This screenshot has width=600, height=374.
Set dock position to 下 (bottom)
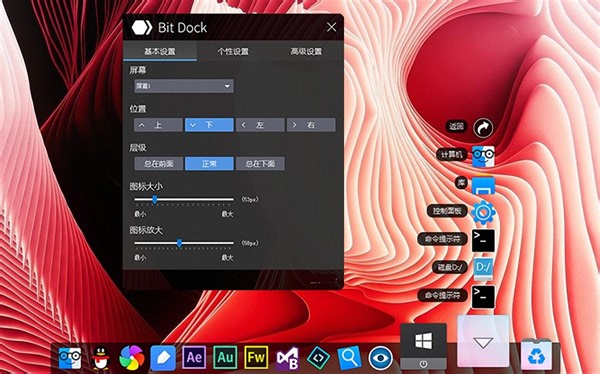[209, 125]
